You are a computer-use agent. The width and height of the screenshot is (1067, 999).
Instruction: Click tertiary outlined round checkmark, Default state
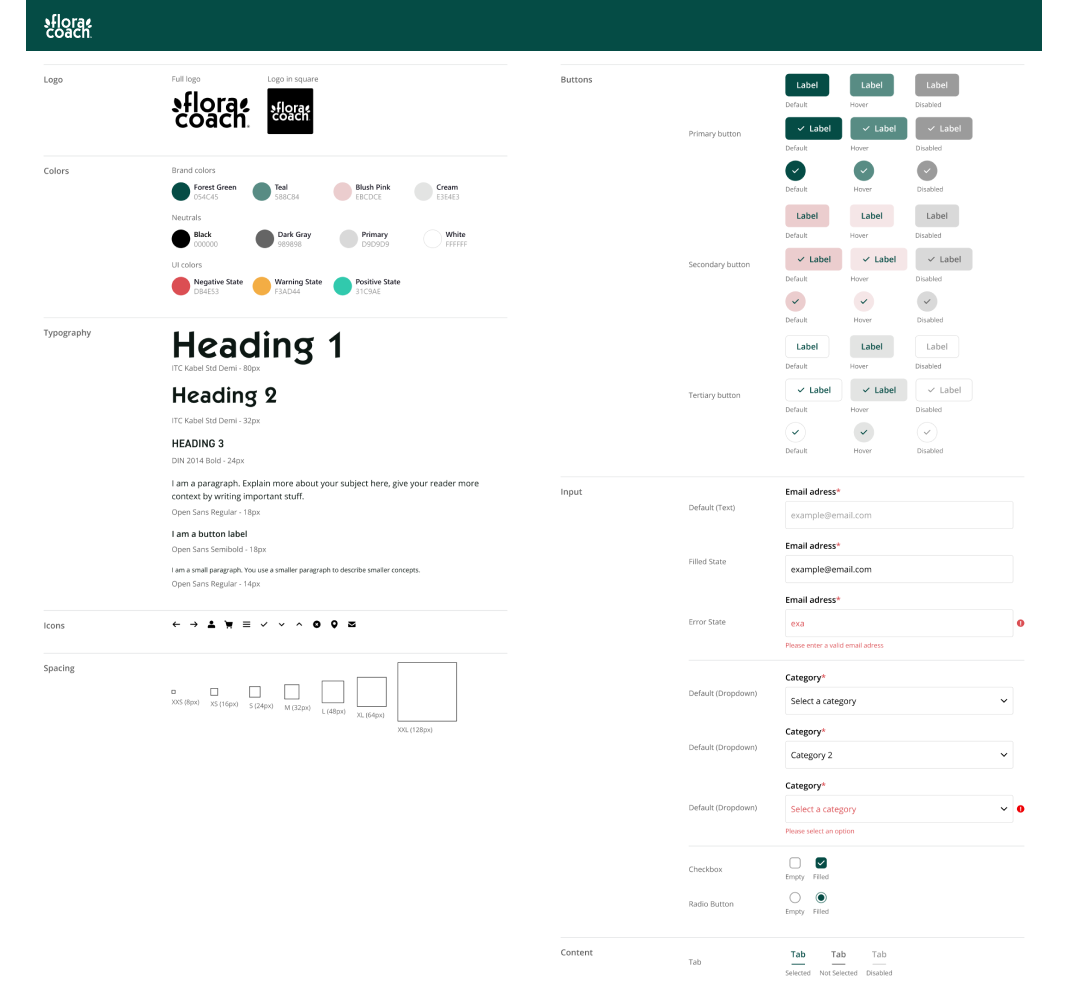[x=795, y=432]
